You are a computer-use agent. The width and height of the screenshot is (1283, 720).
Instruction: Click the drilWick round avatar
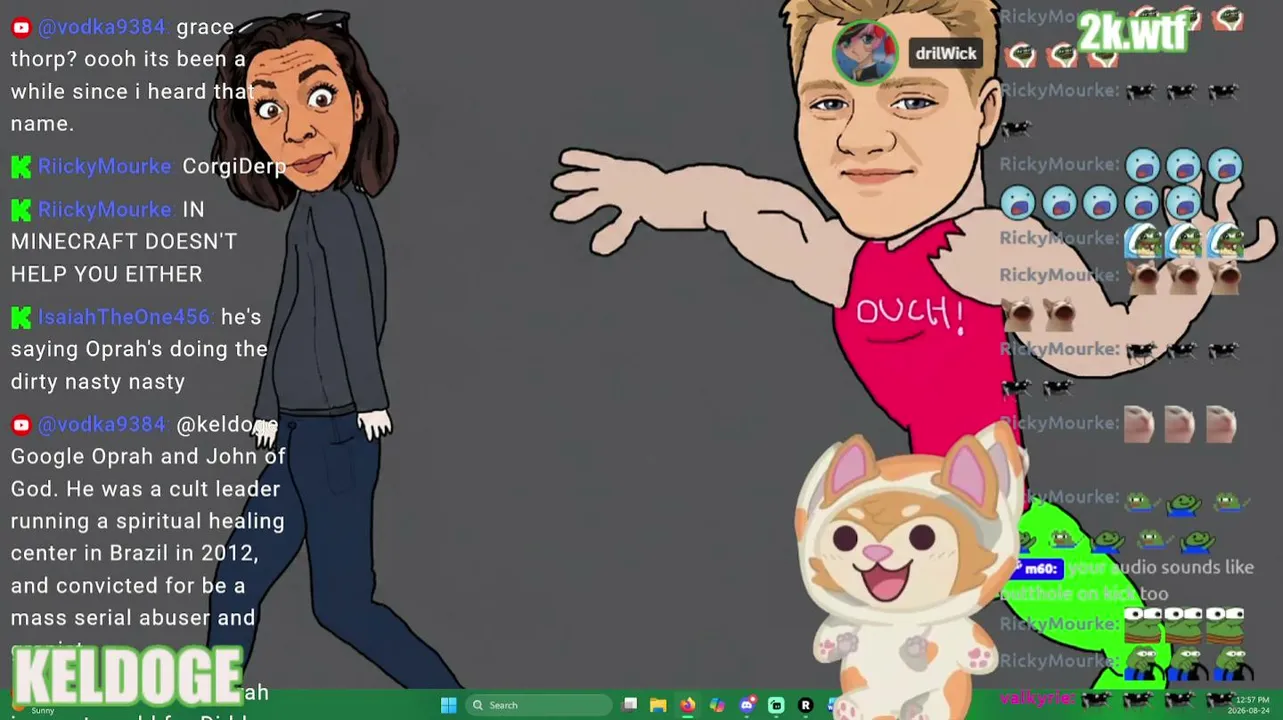(866, 52)
